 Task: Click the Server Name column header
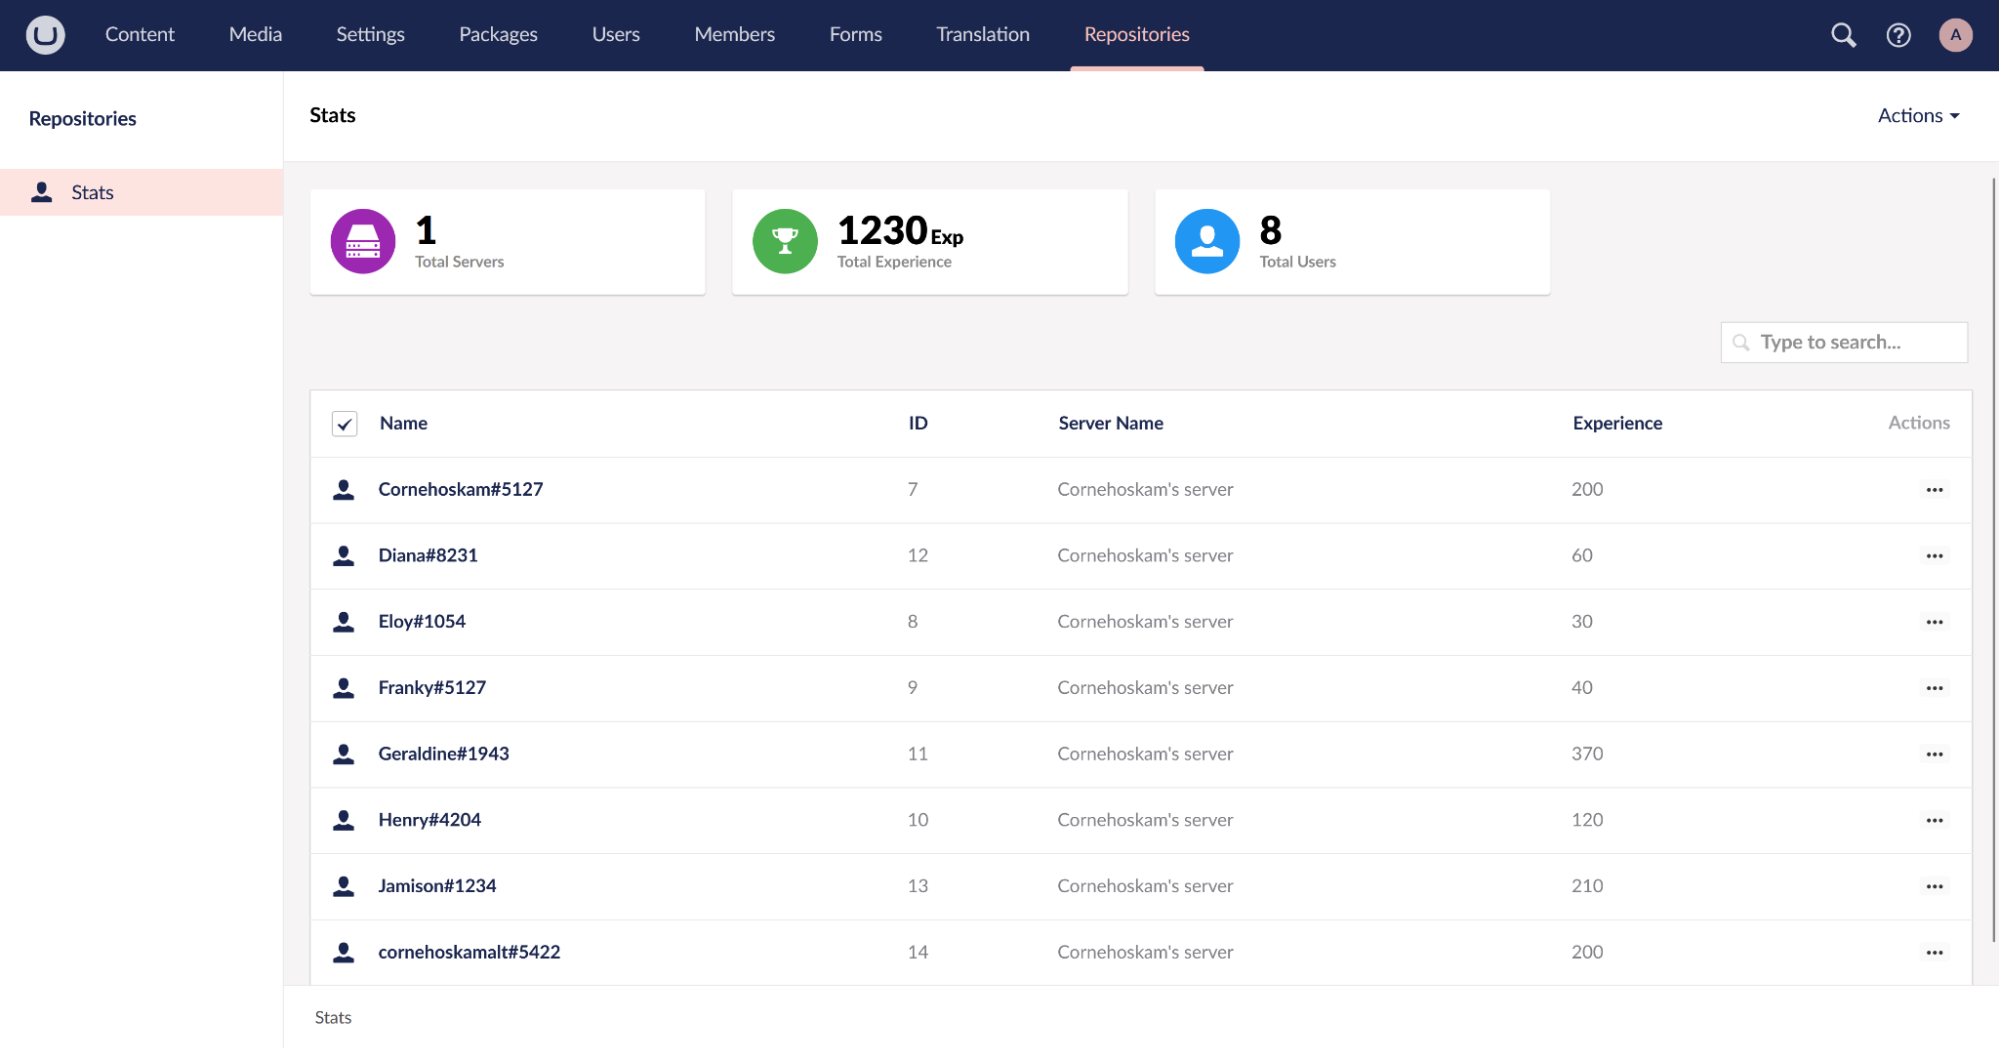click(x=1110, y=423)
